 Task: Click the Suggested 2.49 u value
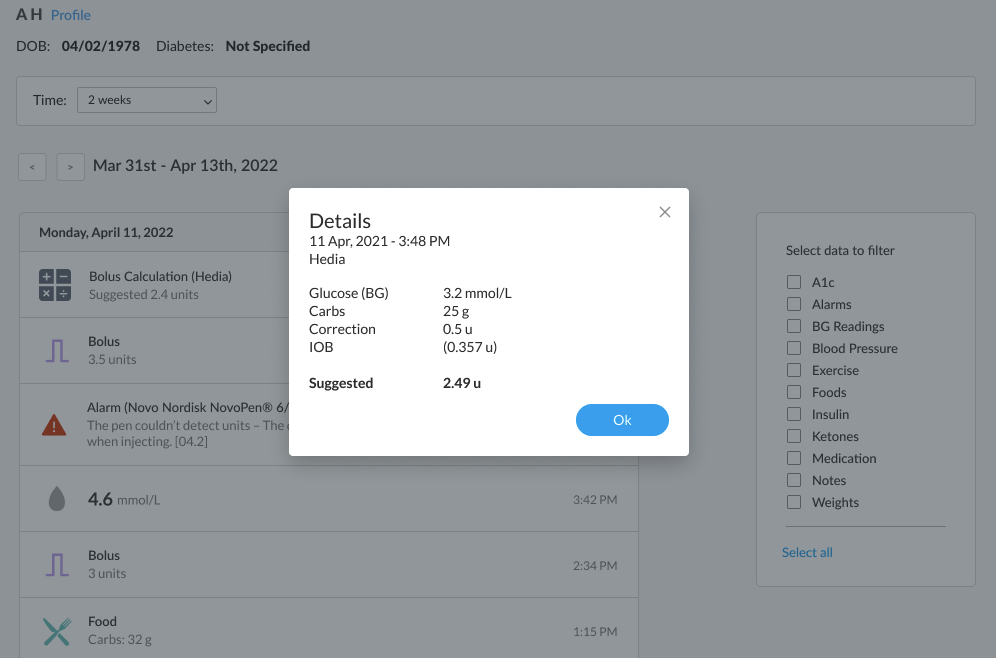462,383
